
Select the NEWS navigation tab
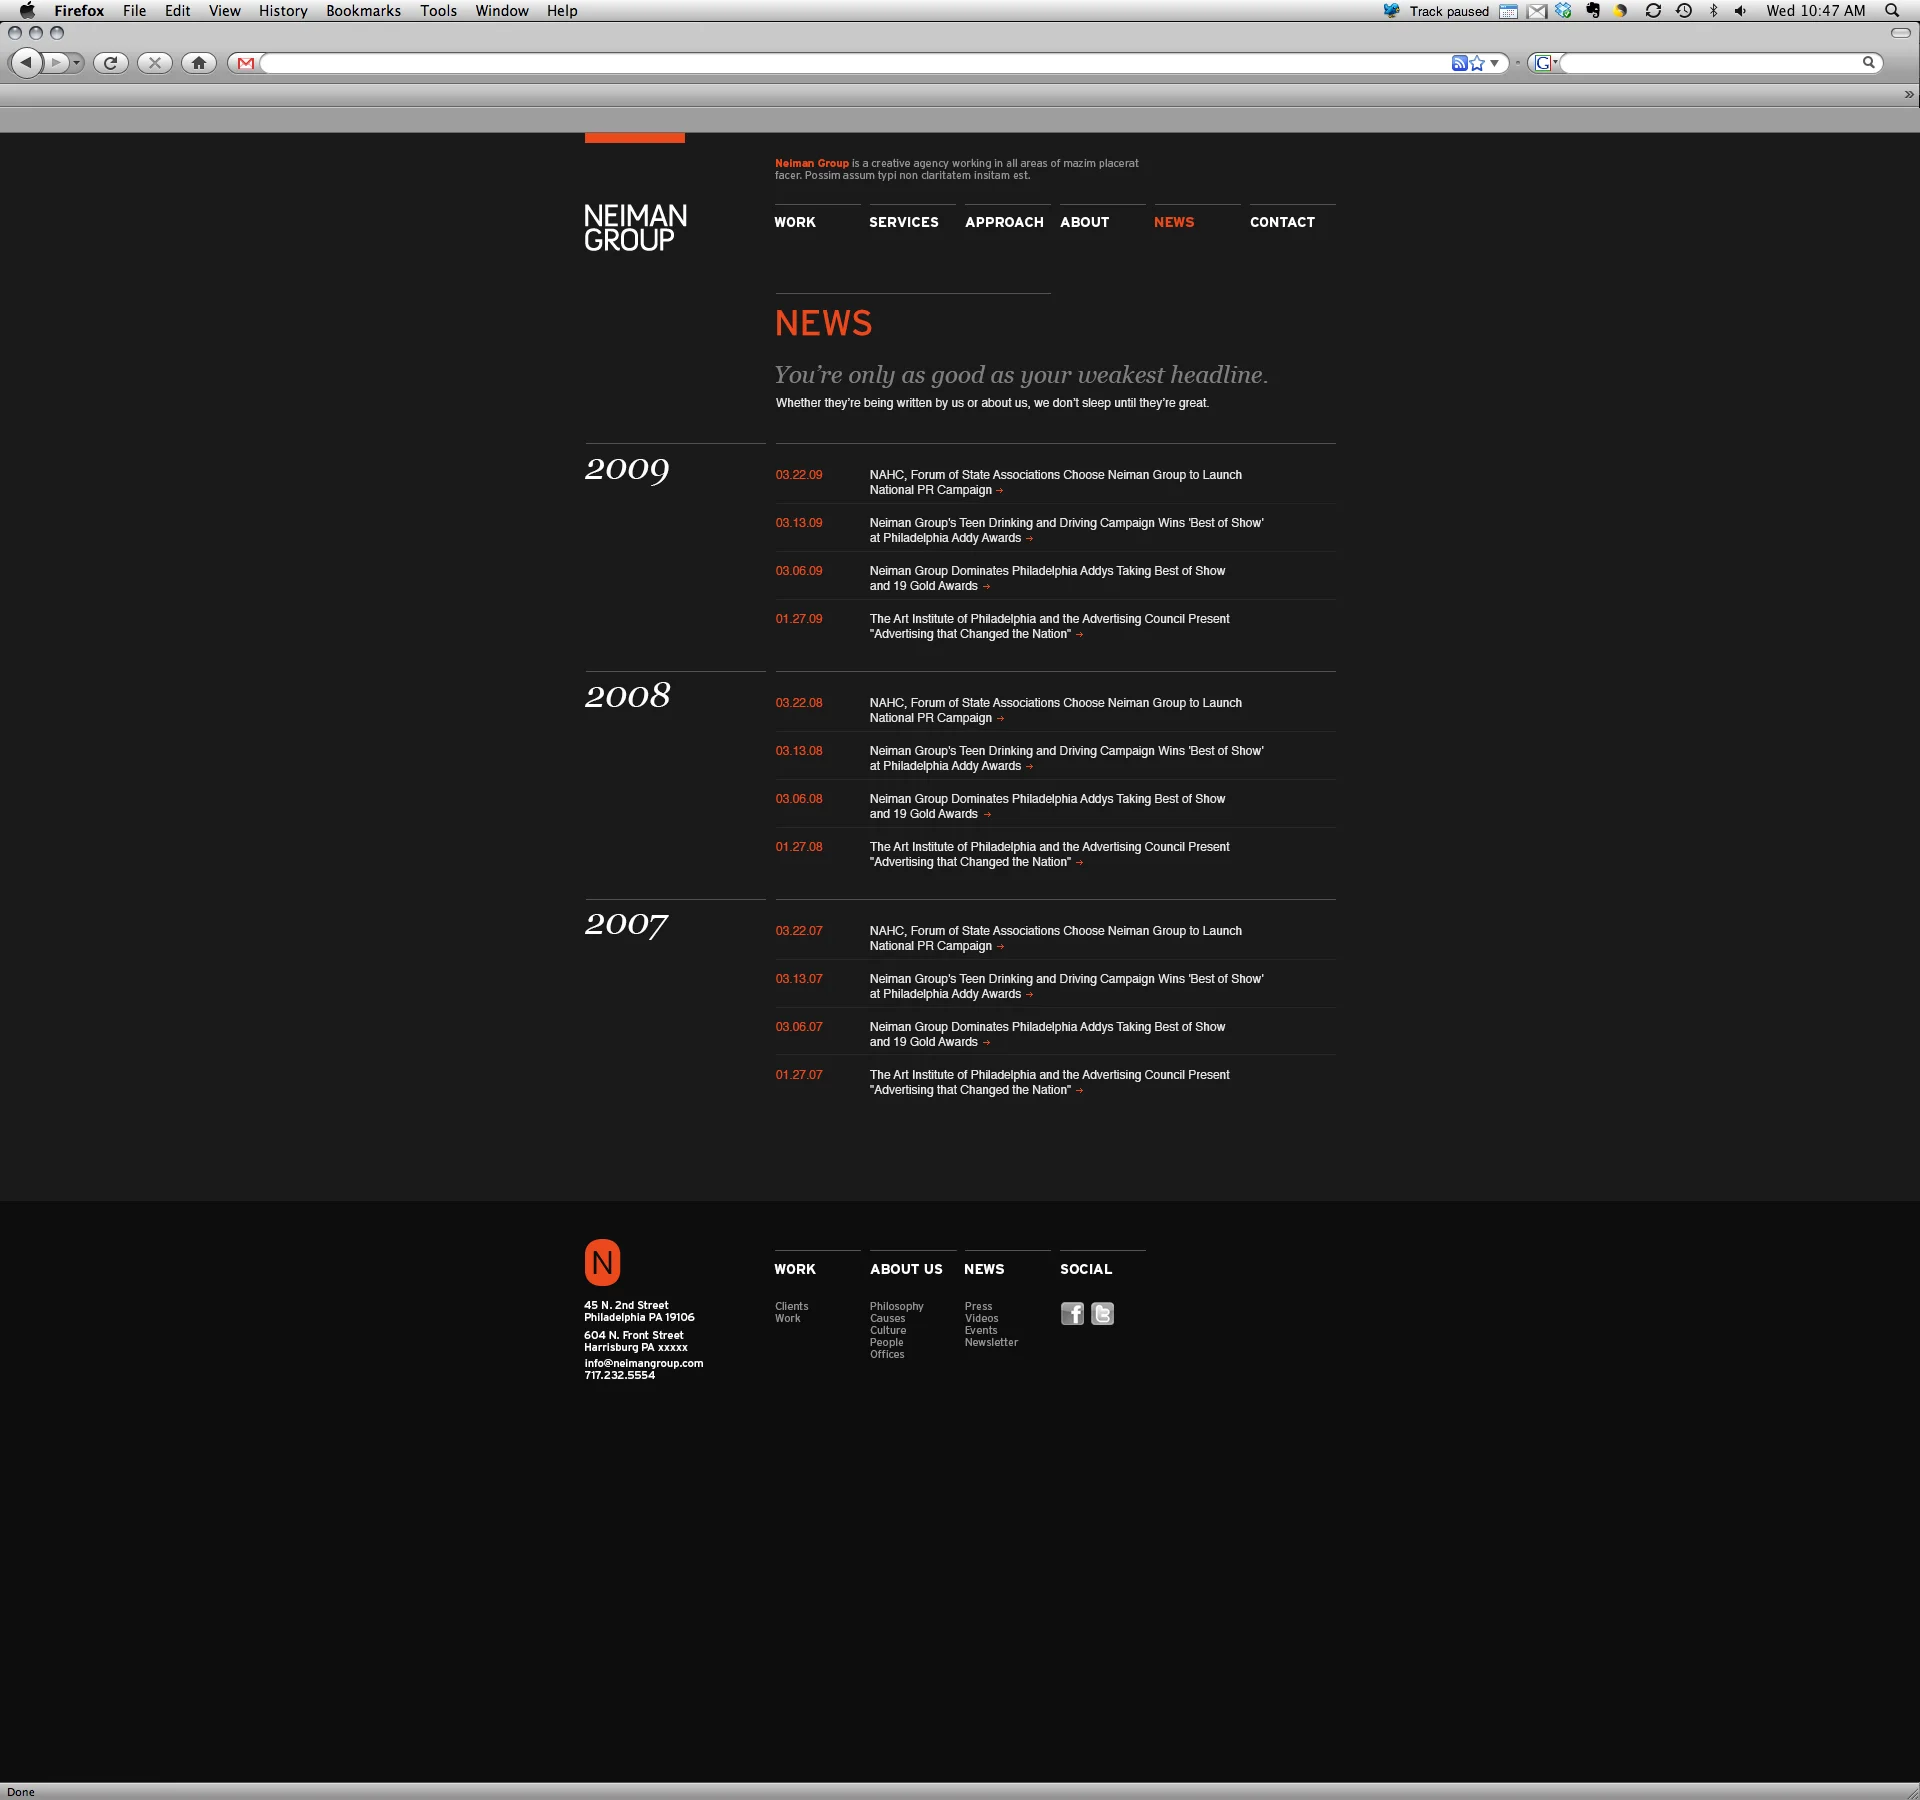tap(1174, 222)
